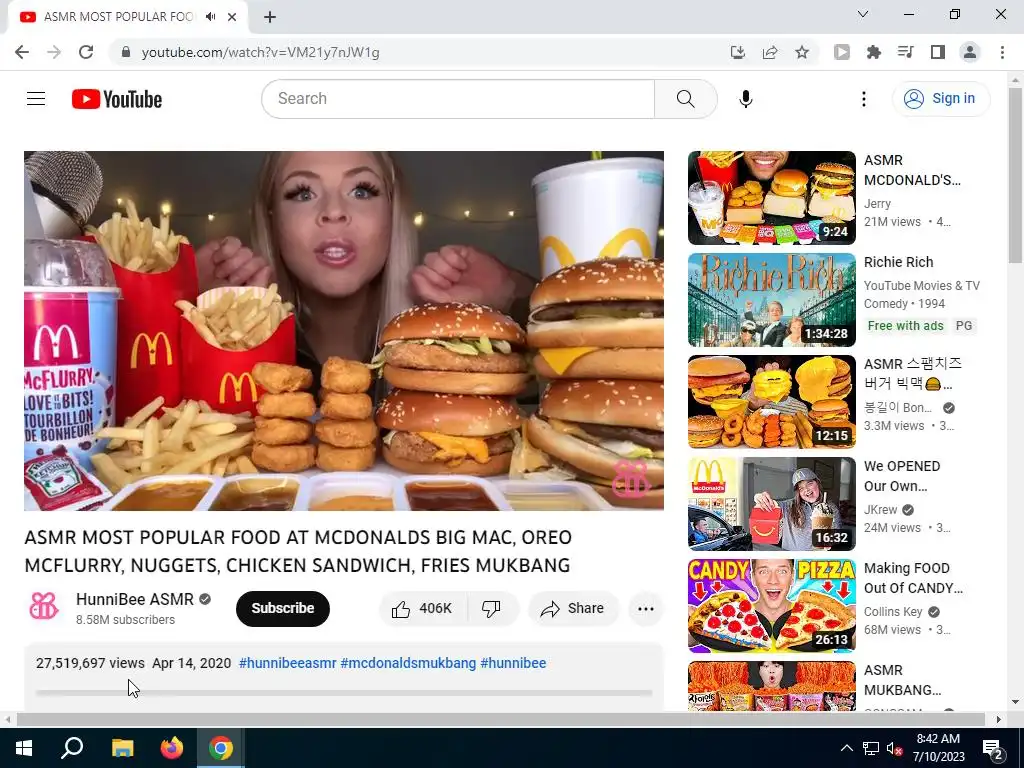
Task: Subscribe to HunniBee ASMR
Action: click(283, 609)
